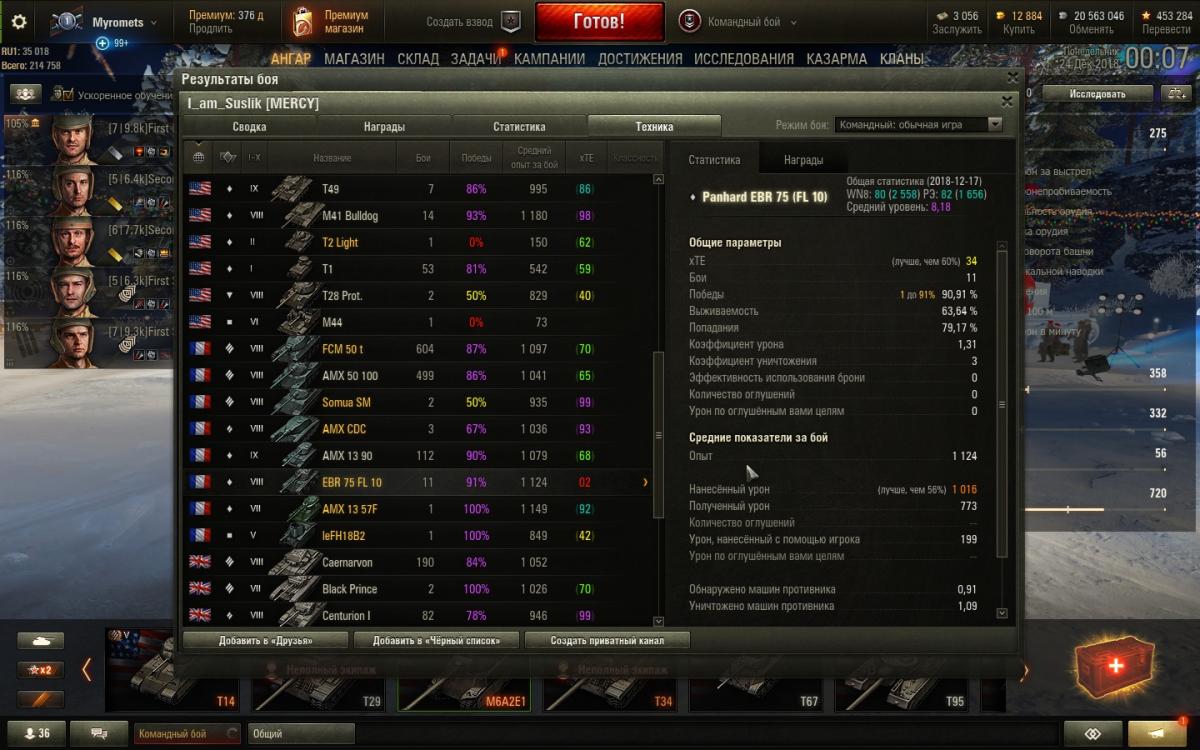The width and height of the screenshot is (1200, 750).
Task: Open chat channels speech-bubble icon
Action: coord(99,733)
